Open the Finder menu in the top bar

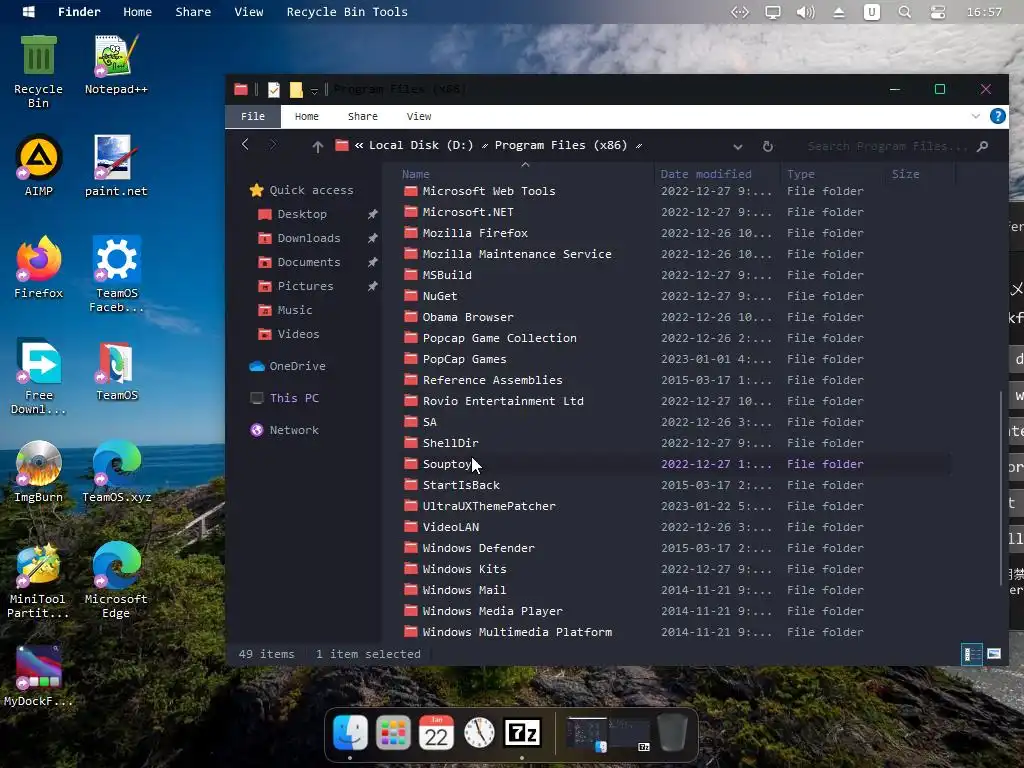(79, 12)
